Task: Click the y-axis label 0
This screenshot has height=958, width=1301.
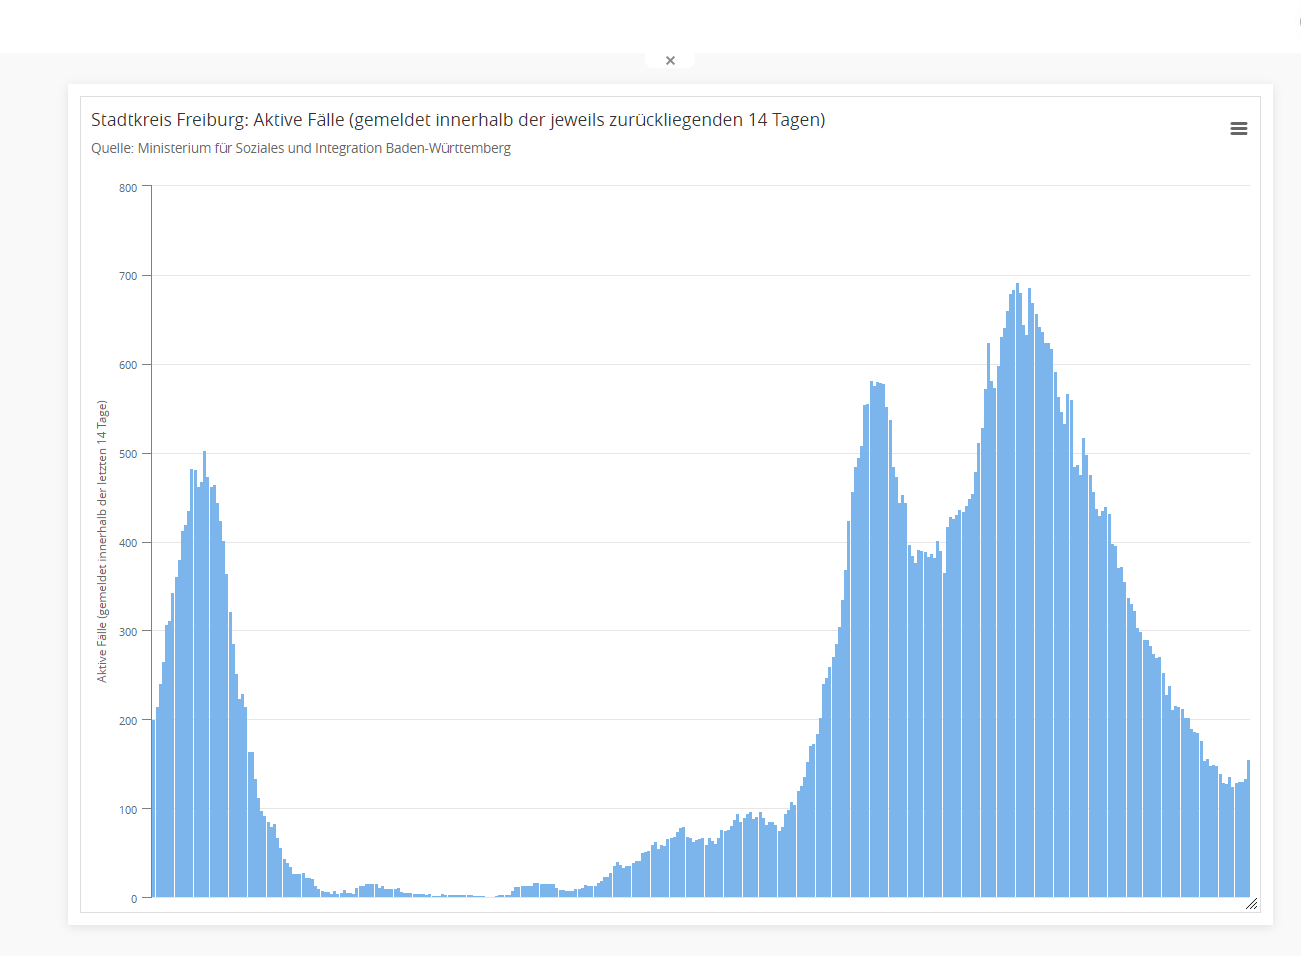Action: pos(134,898)
